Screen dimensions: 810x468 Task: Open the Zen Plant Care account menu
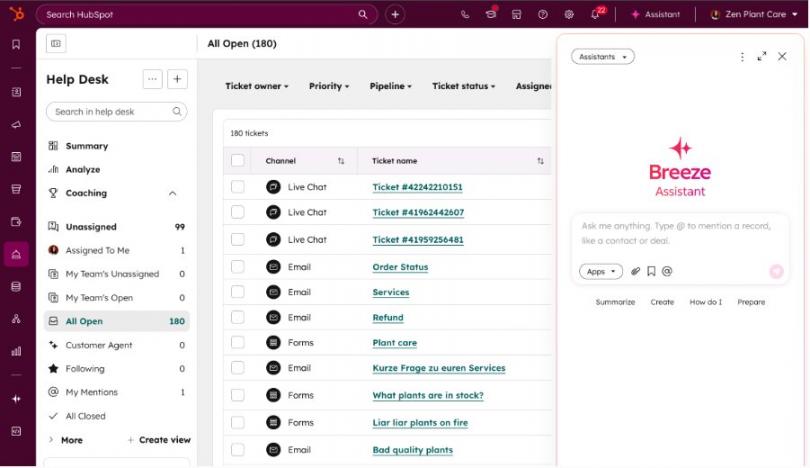click(755, 14)
